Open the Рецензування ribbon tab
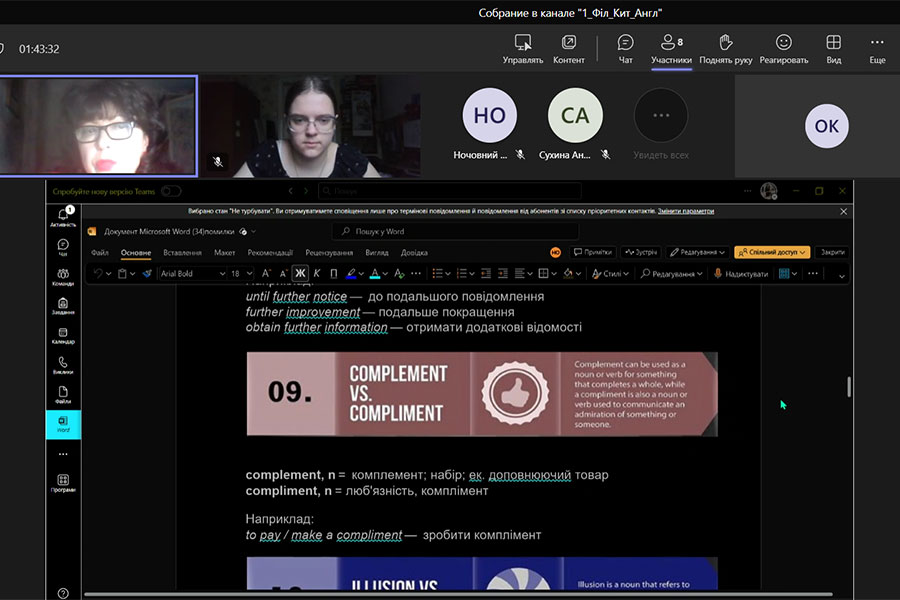The height and width of the screenshot is (600, 900). (329, 253)
